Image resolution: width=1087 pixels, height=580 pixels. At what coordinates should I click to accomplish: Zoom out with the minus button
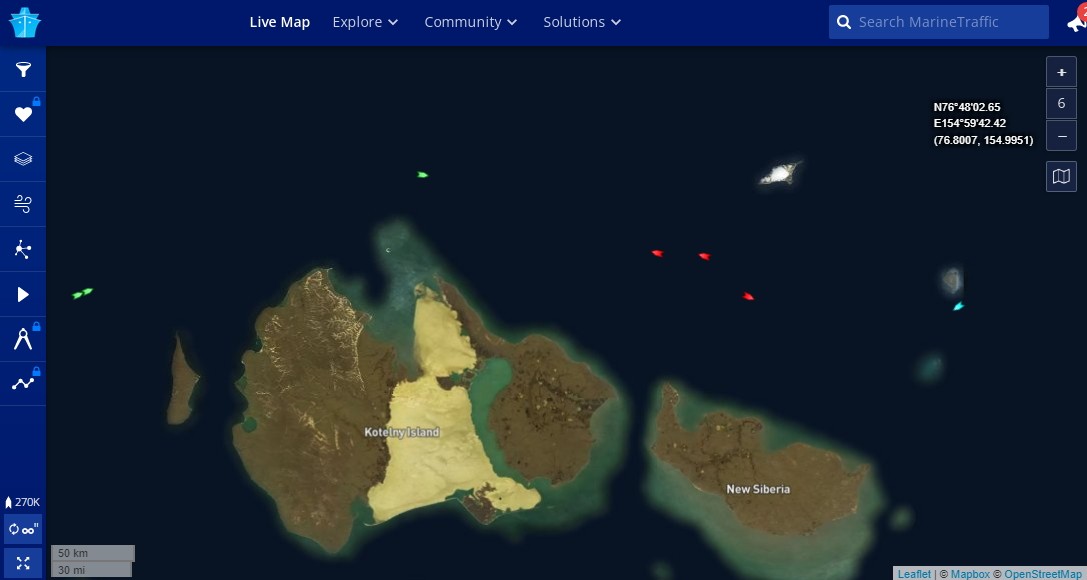point(1061,135)
